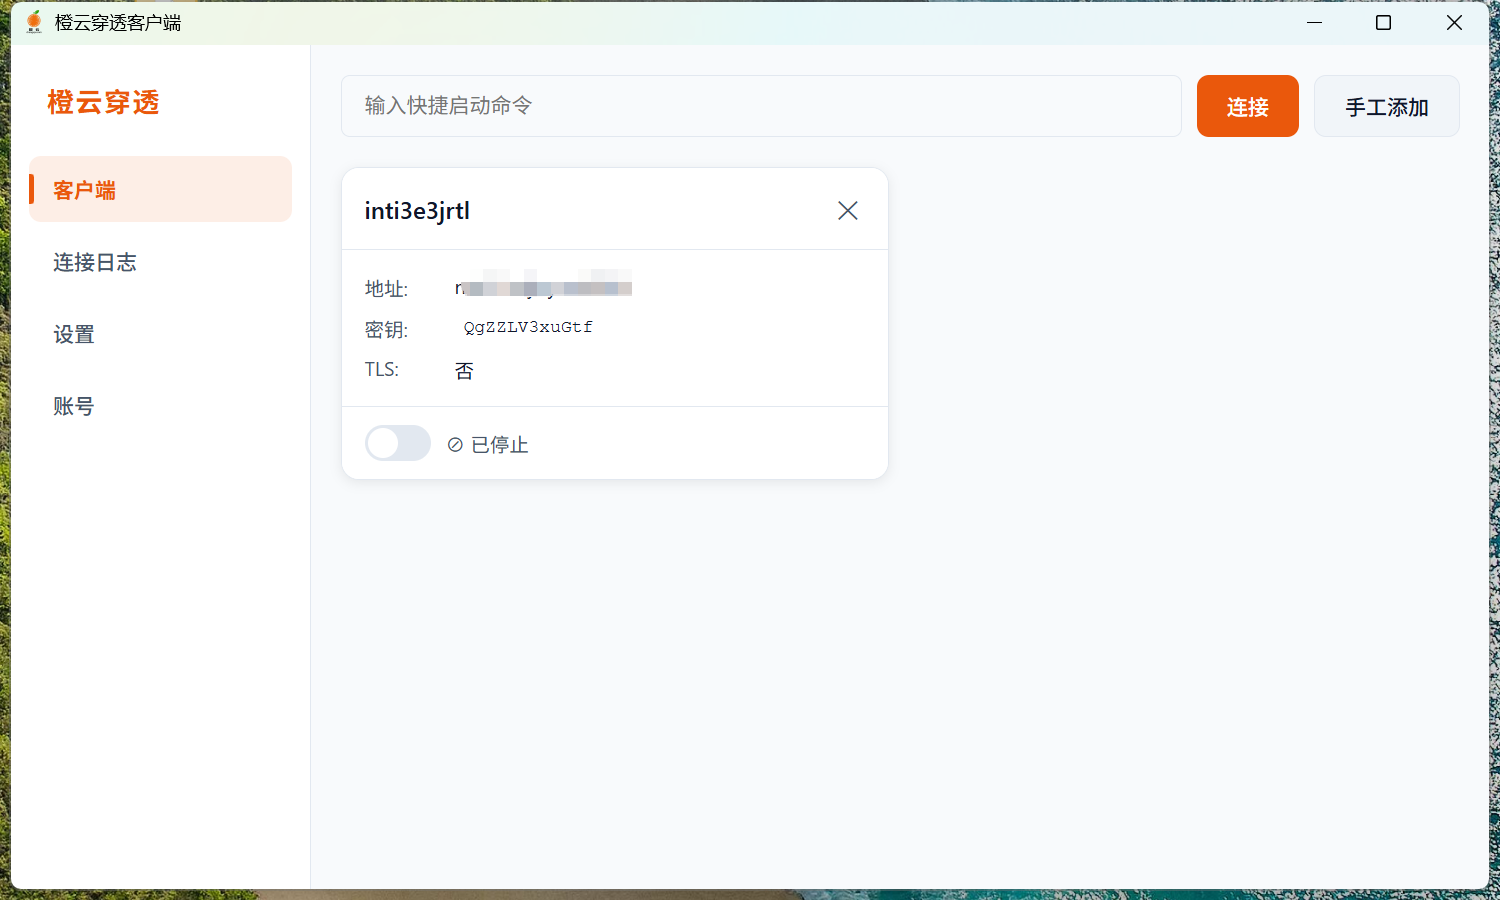Viewport: 1500px width, 900px height.
Task: Minimize the 橙云穿透客户端 window
Action: pos(1314,21)
